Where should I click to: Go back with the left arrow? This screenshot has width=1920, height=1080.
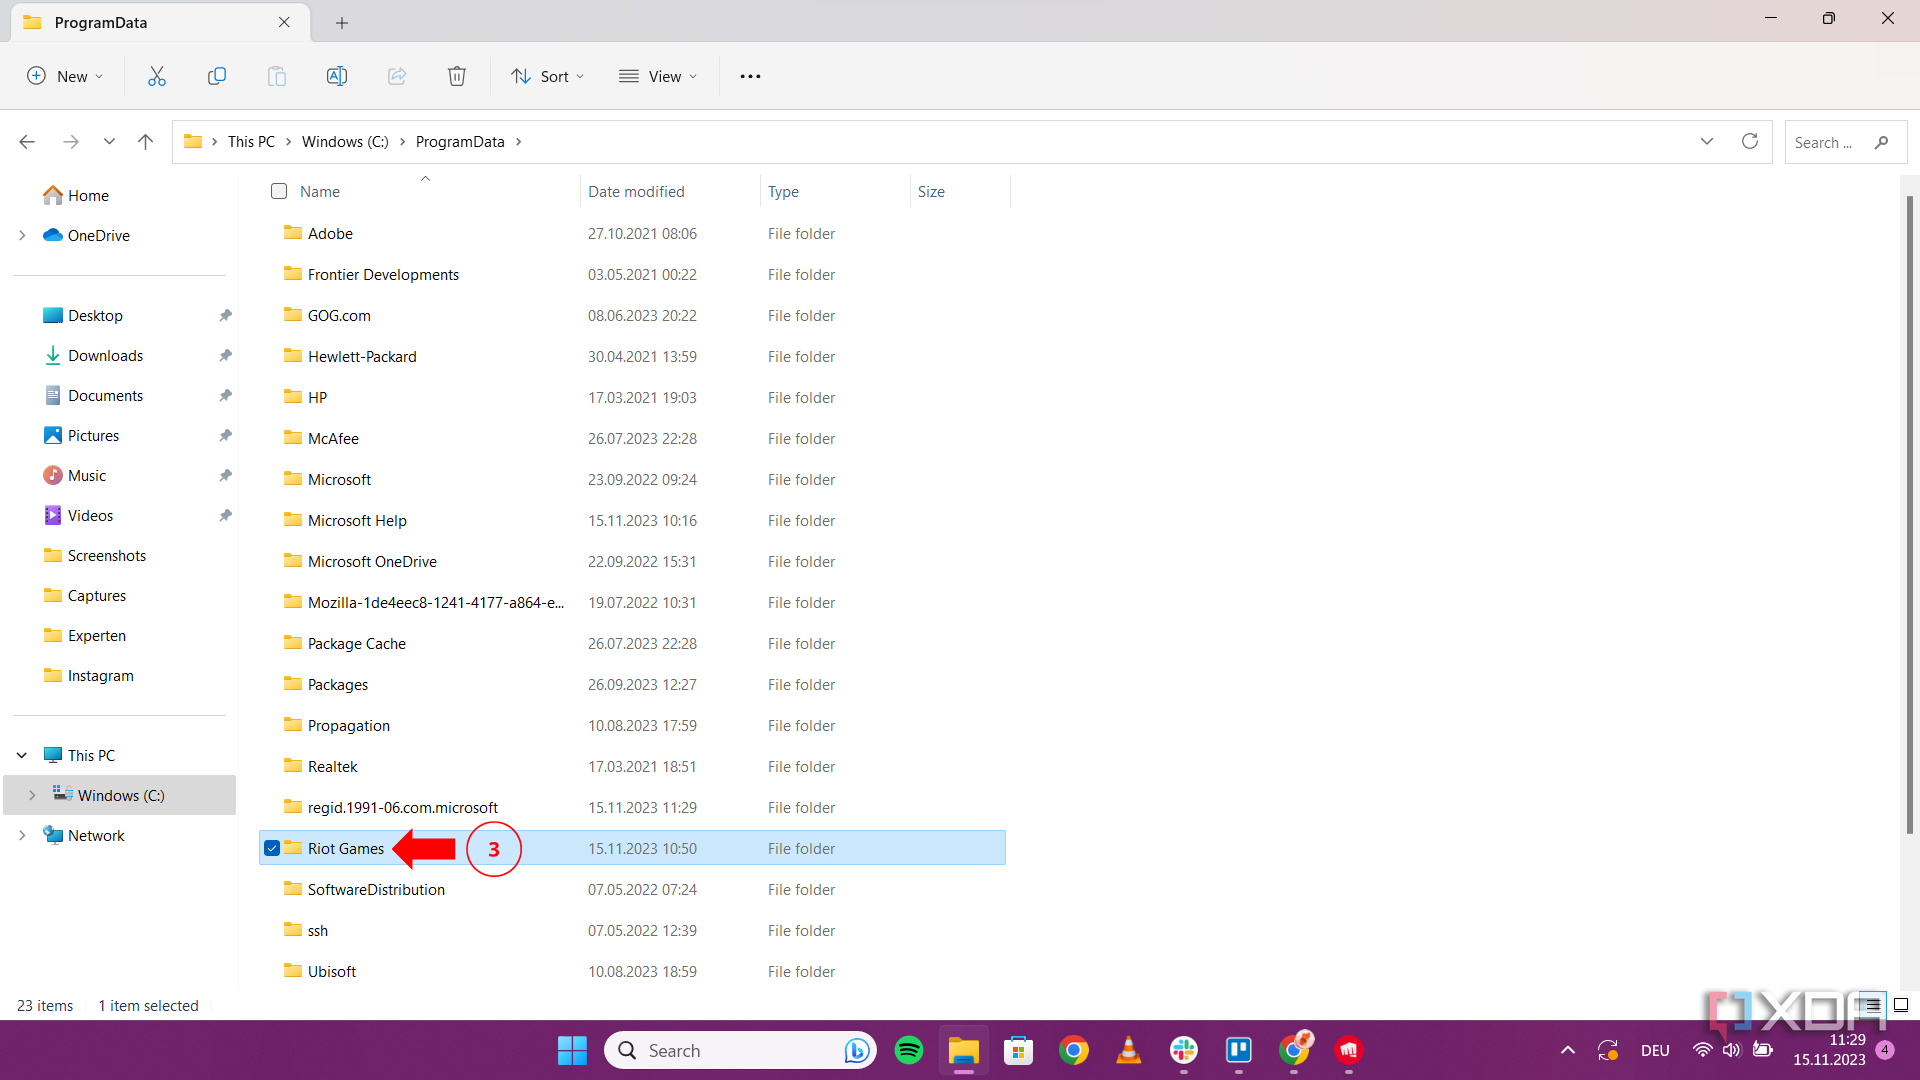pos(27,142)
